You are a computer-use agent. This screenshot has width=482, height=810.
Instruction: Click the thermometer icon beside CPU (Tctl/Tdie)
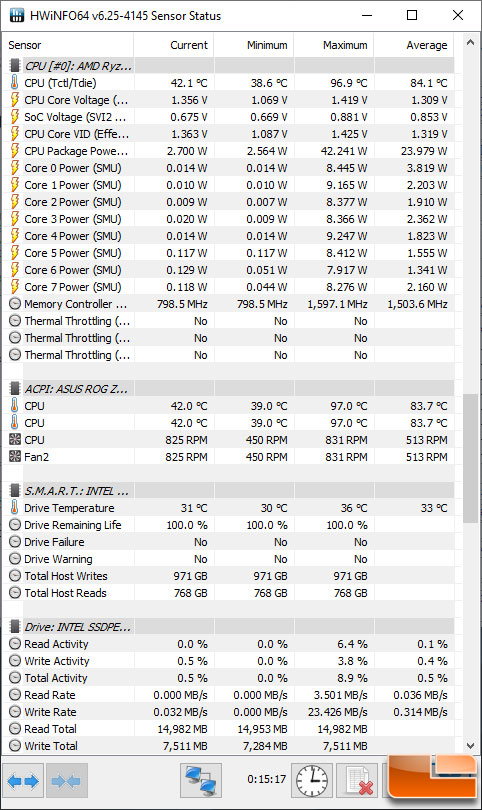pyautogui.click(x=14, y=83)
